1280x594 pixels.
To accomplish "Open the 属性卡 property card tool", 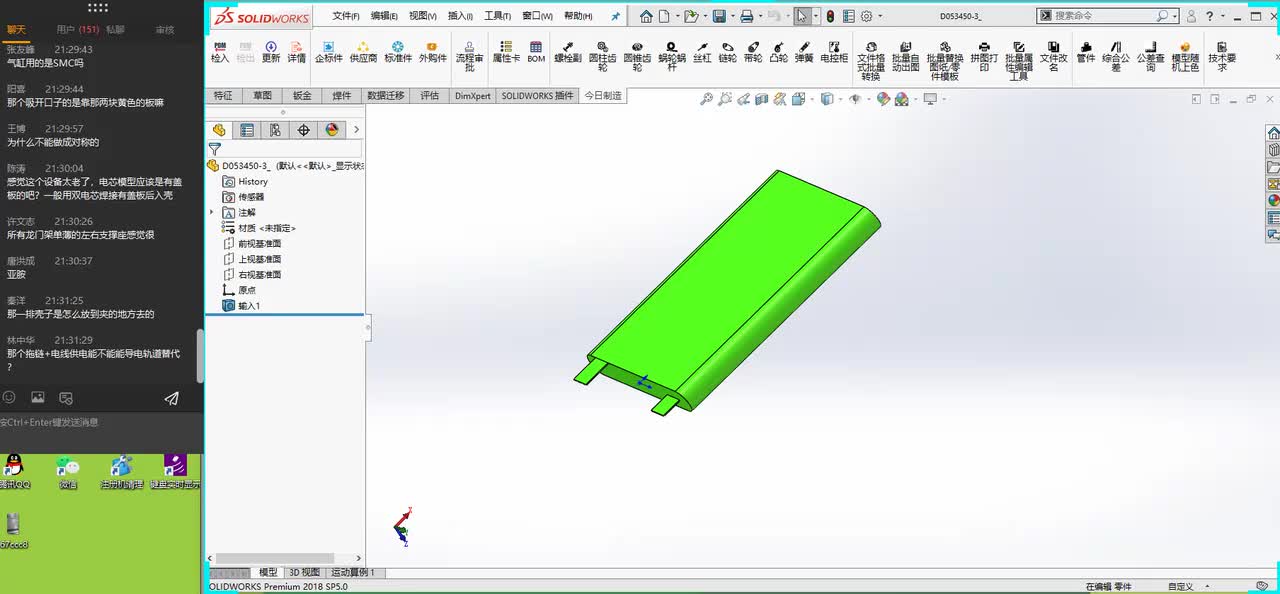I will 506,52.
